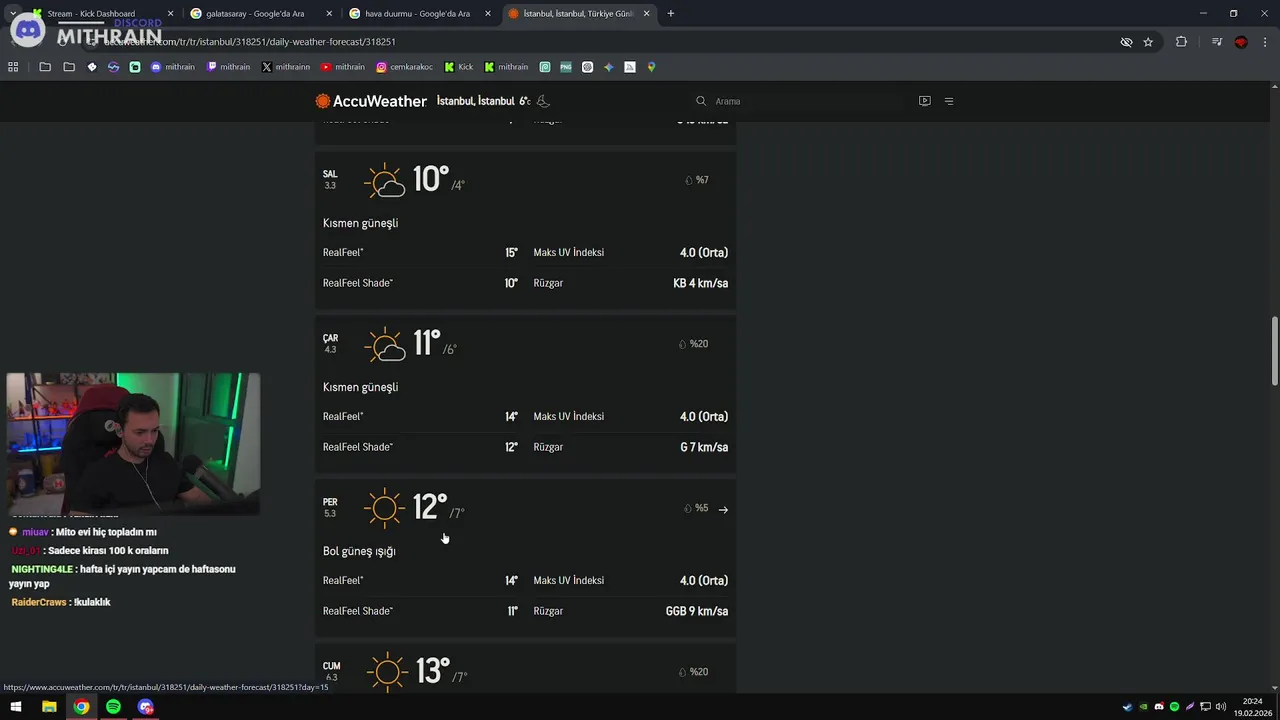Open Spotify from the taskbar
Viewport: 1280px width, 720px height.
point(113,707)
